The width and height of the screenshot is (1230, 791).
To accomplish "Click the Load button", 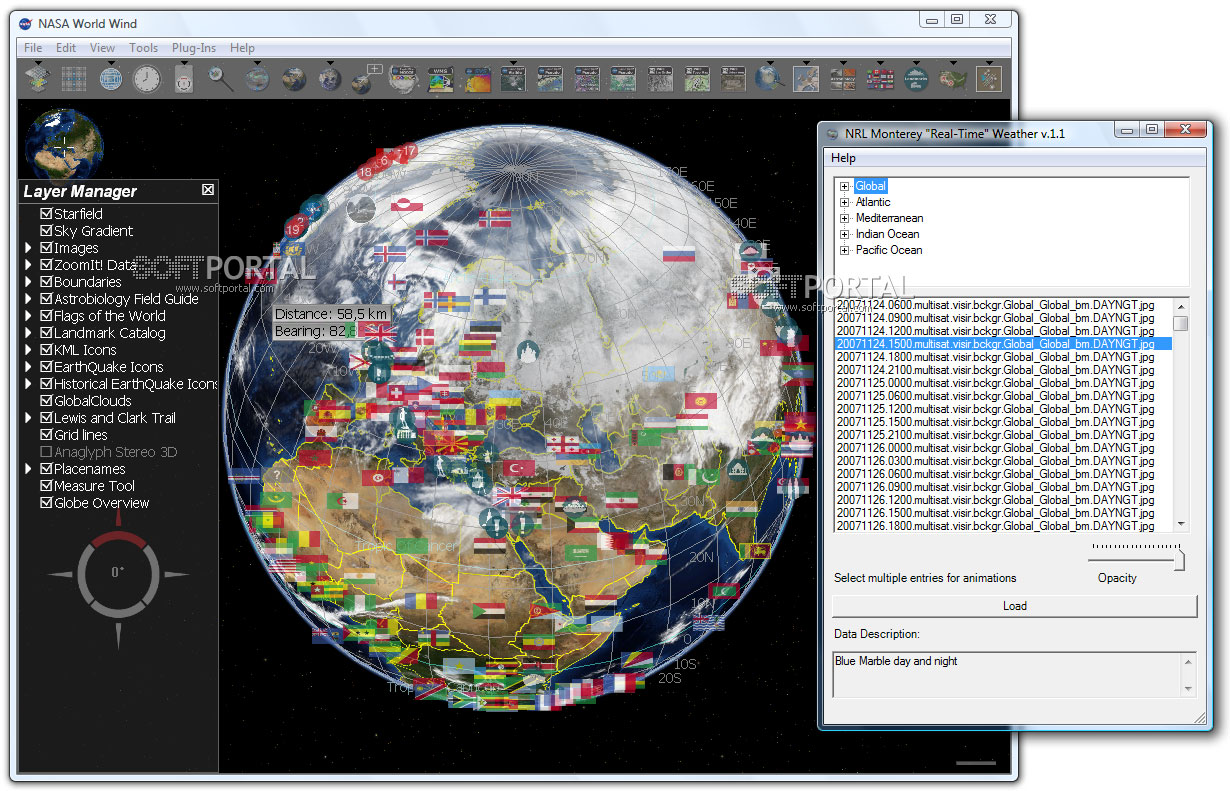I will pos(1014,606).
